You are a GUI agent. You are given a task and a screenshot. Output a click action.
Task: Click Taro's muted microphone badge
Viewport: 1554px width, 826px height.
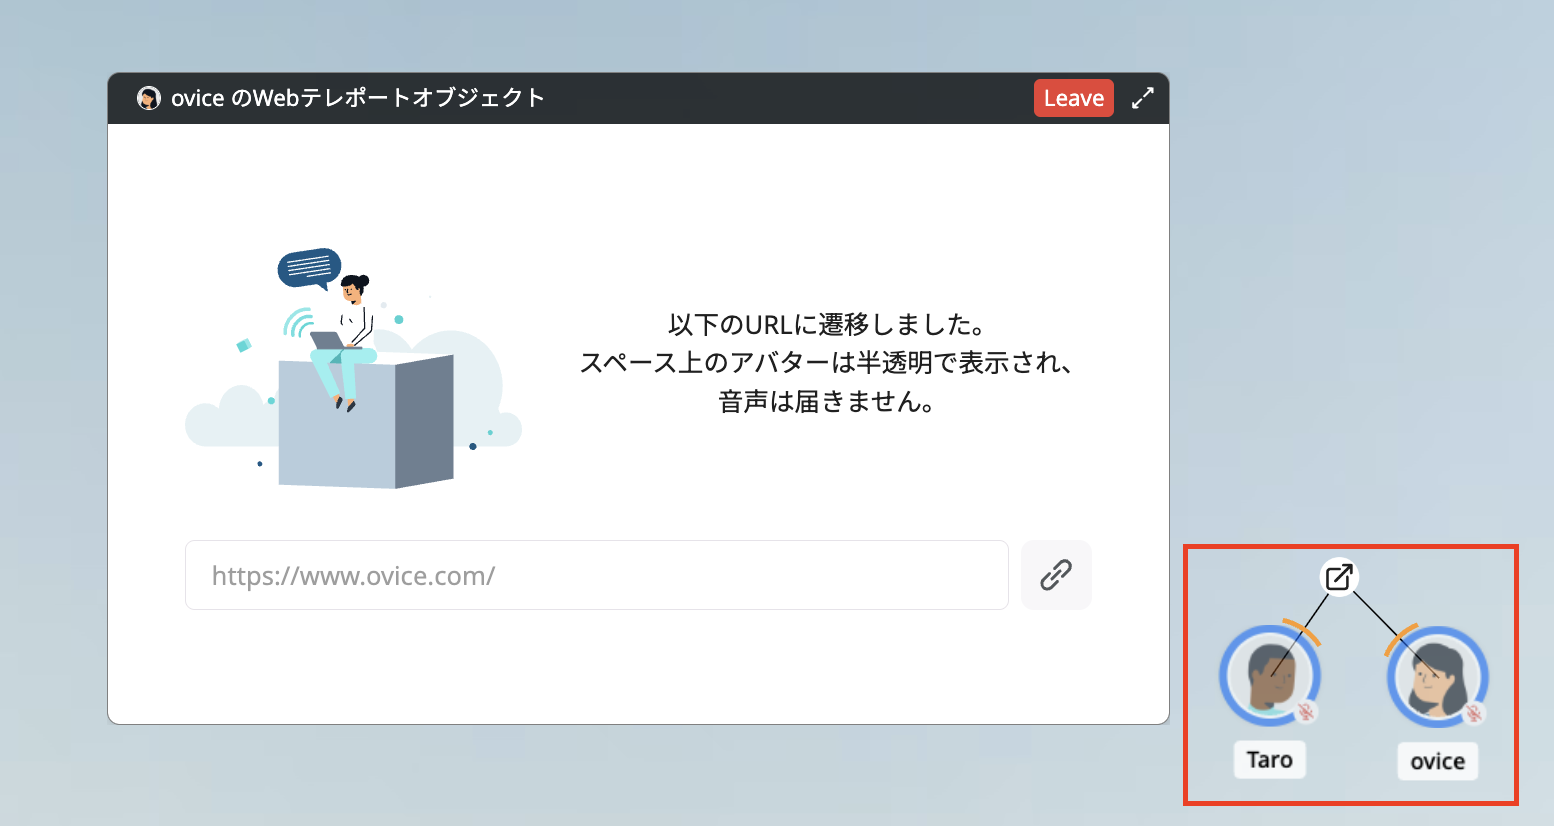pos(1305,712)
